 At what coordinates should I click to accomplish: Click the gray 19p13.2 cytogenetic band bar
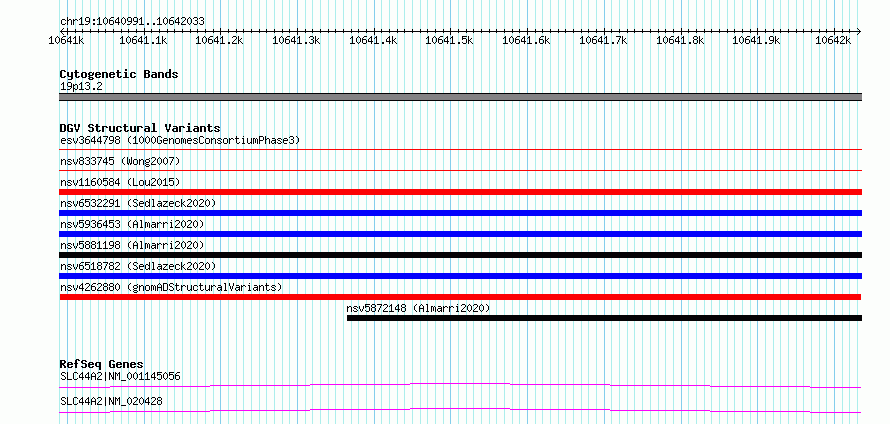click(461, 97)
